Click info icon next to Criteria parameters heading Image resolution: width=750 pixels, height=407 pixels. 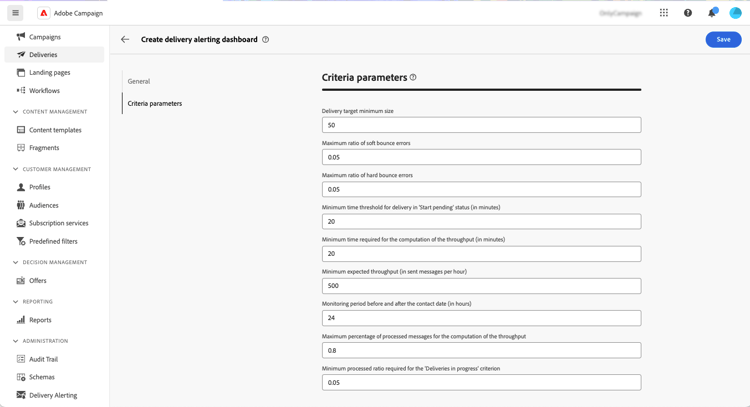pyautogui.click(x=413, y=77)
